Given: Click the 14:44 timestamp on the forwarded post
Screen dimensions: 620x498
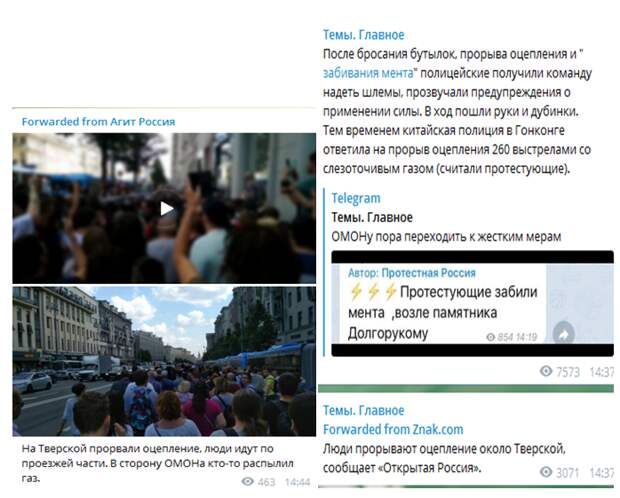Looking at the screenshot, I should tap(297, 482).
